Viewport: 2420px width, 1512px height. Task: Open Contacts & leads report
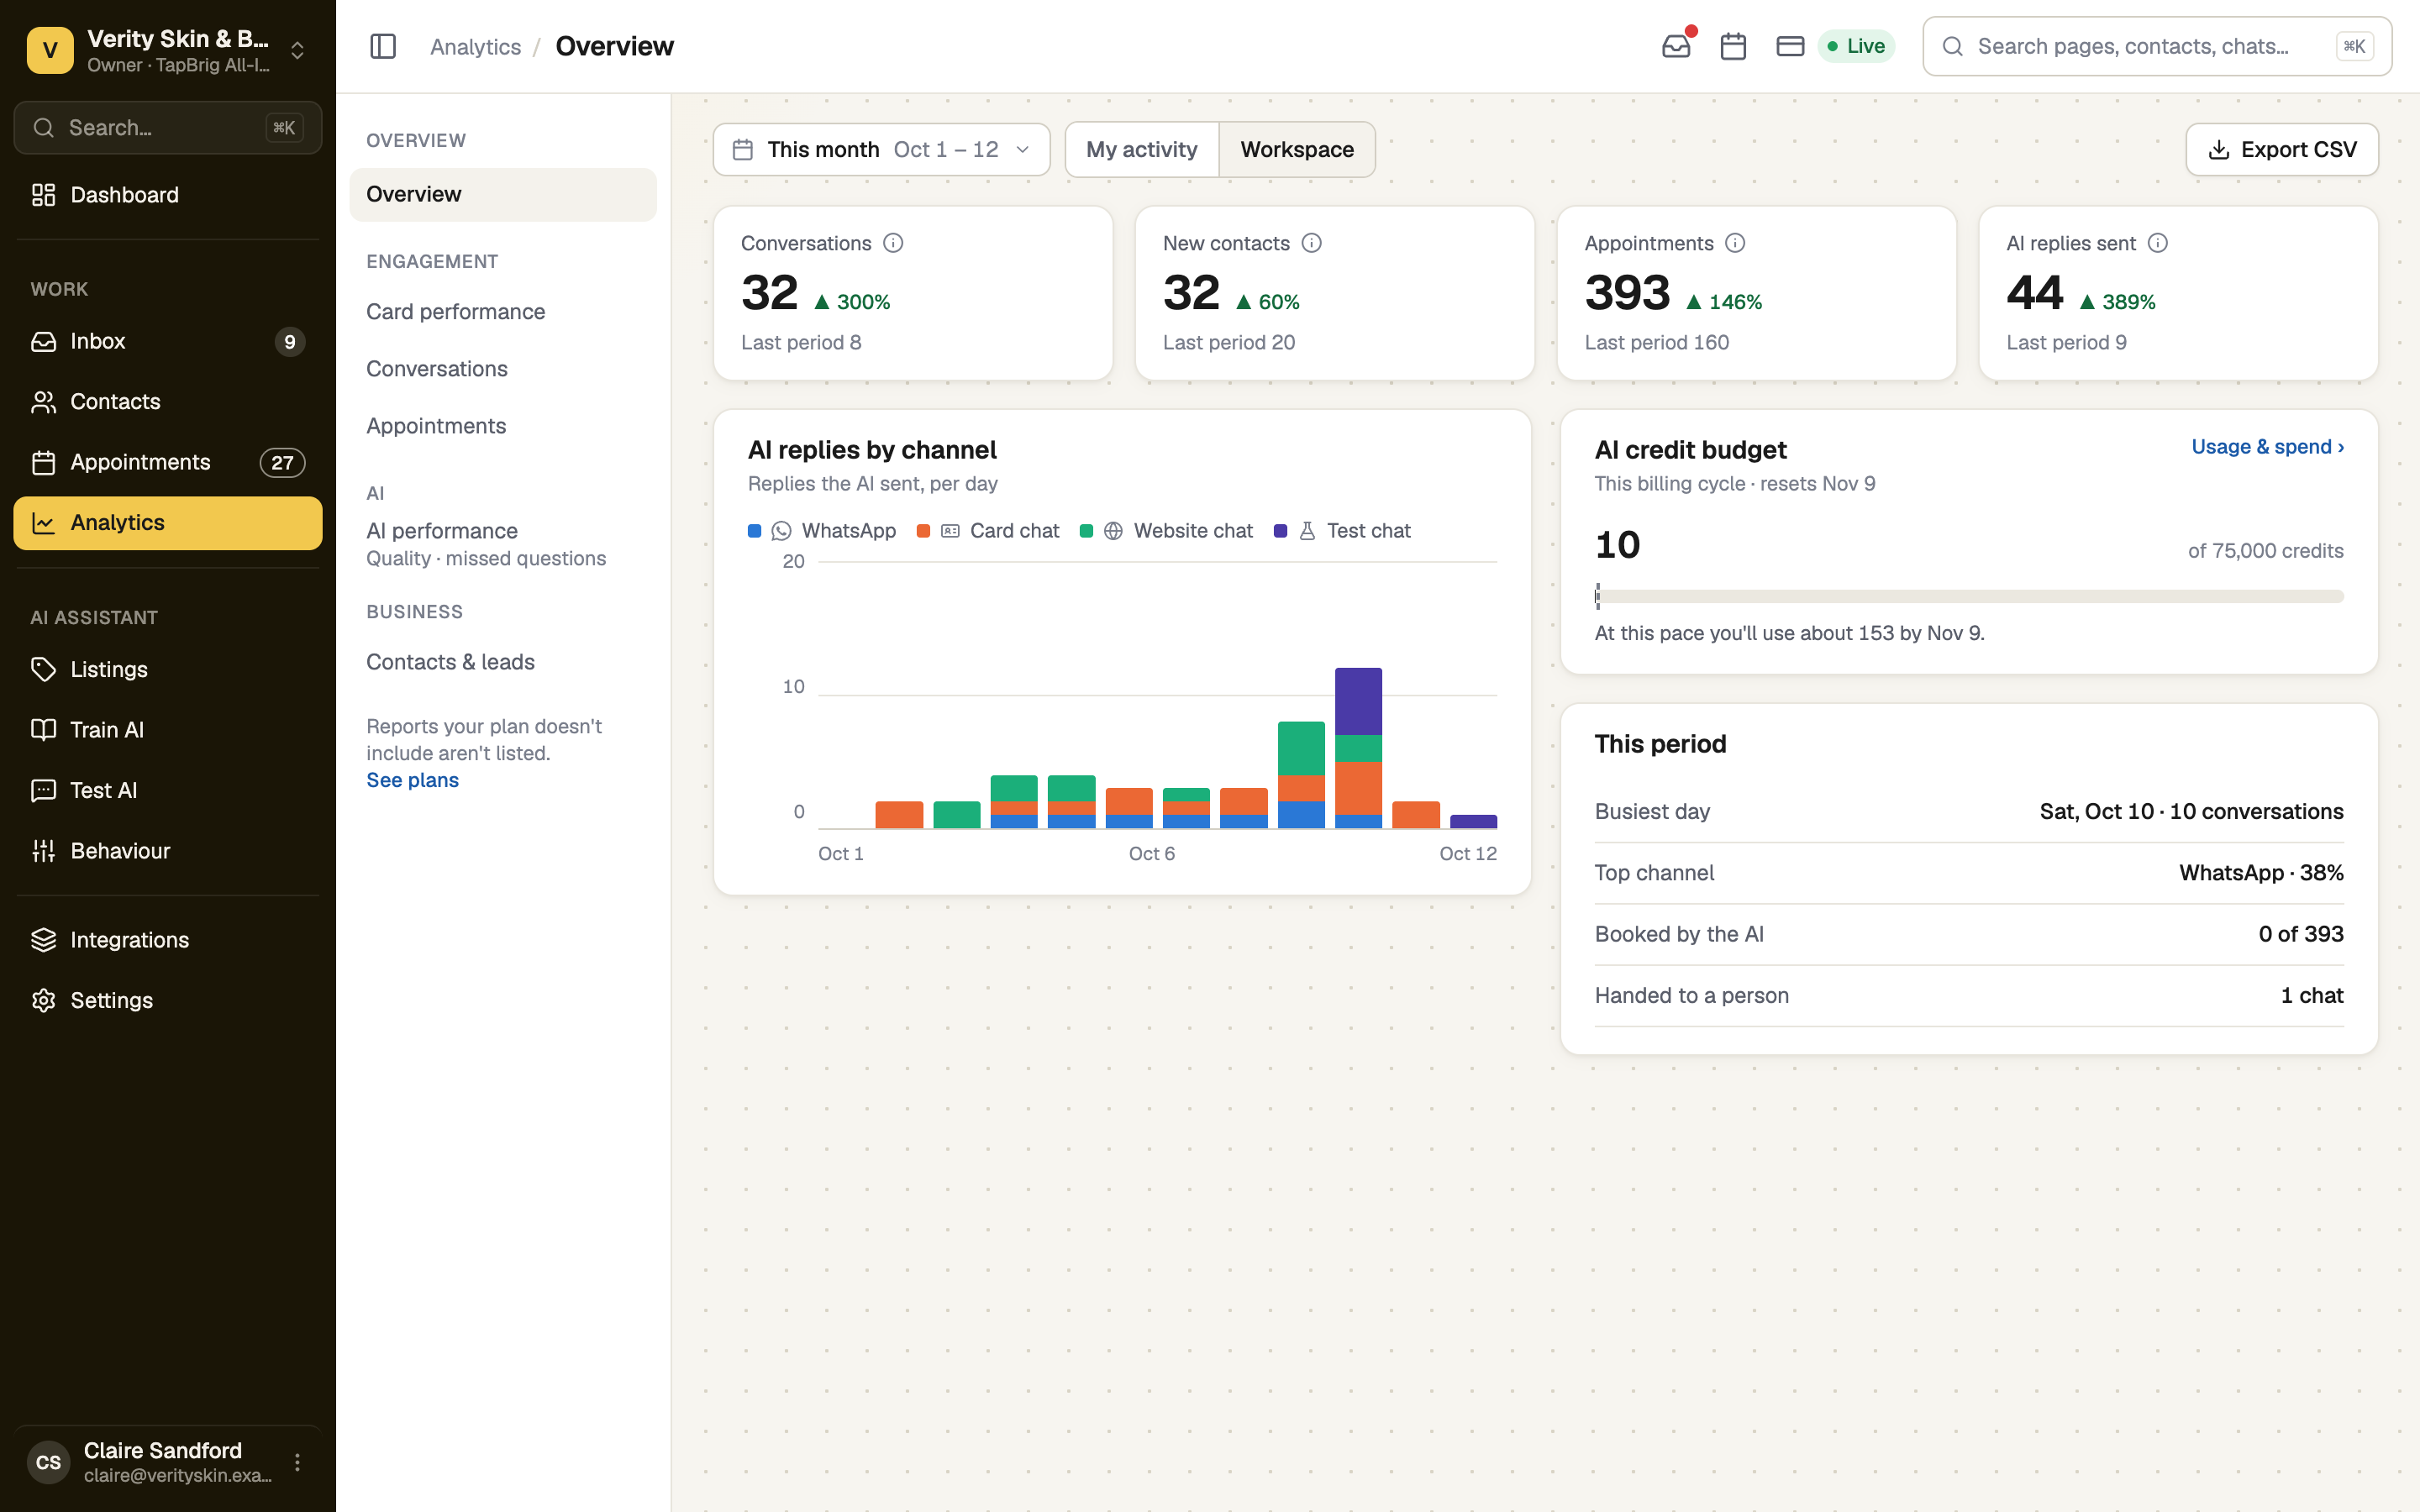click(x=503, y=662)
